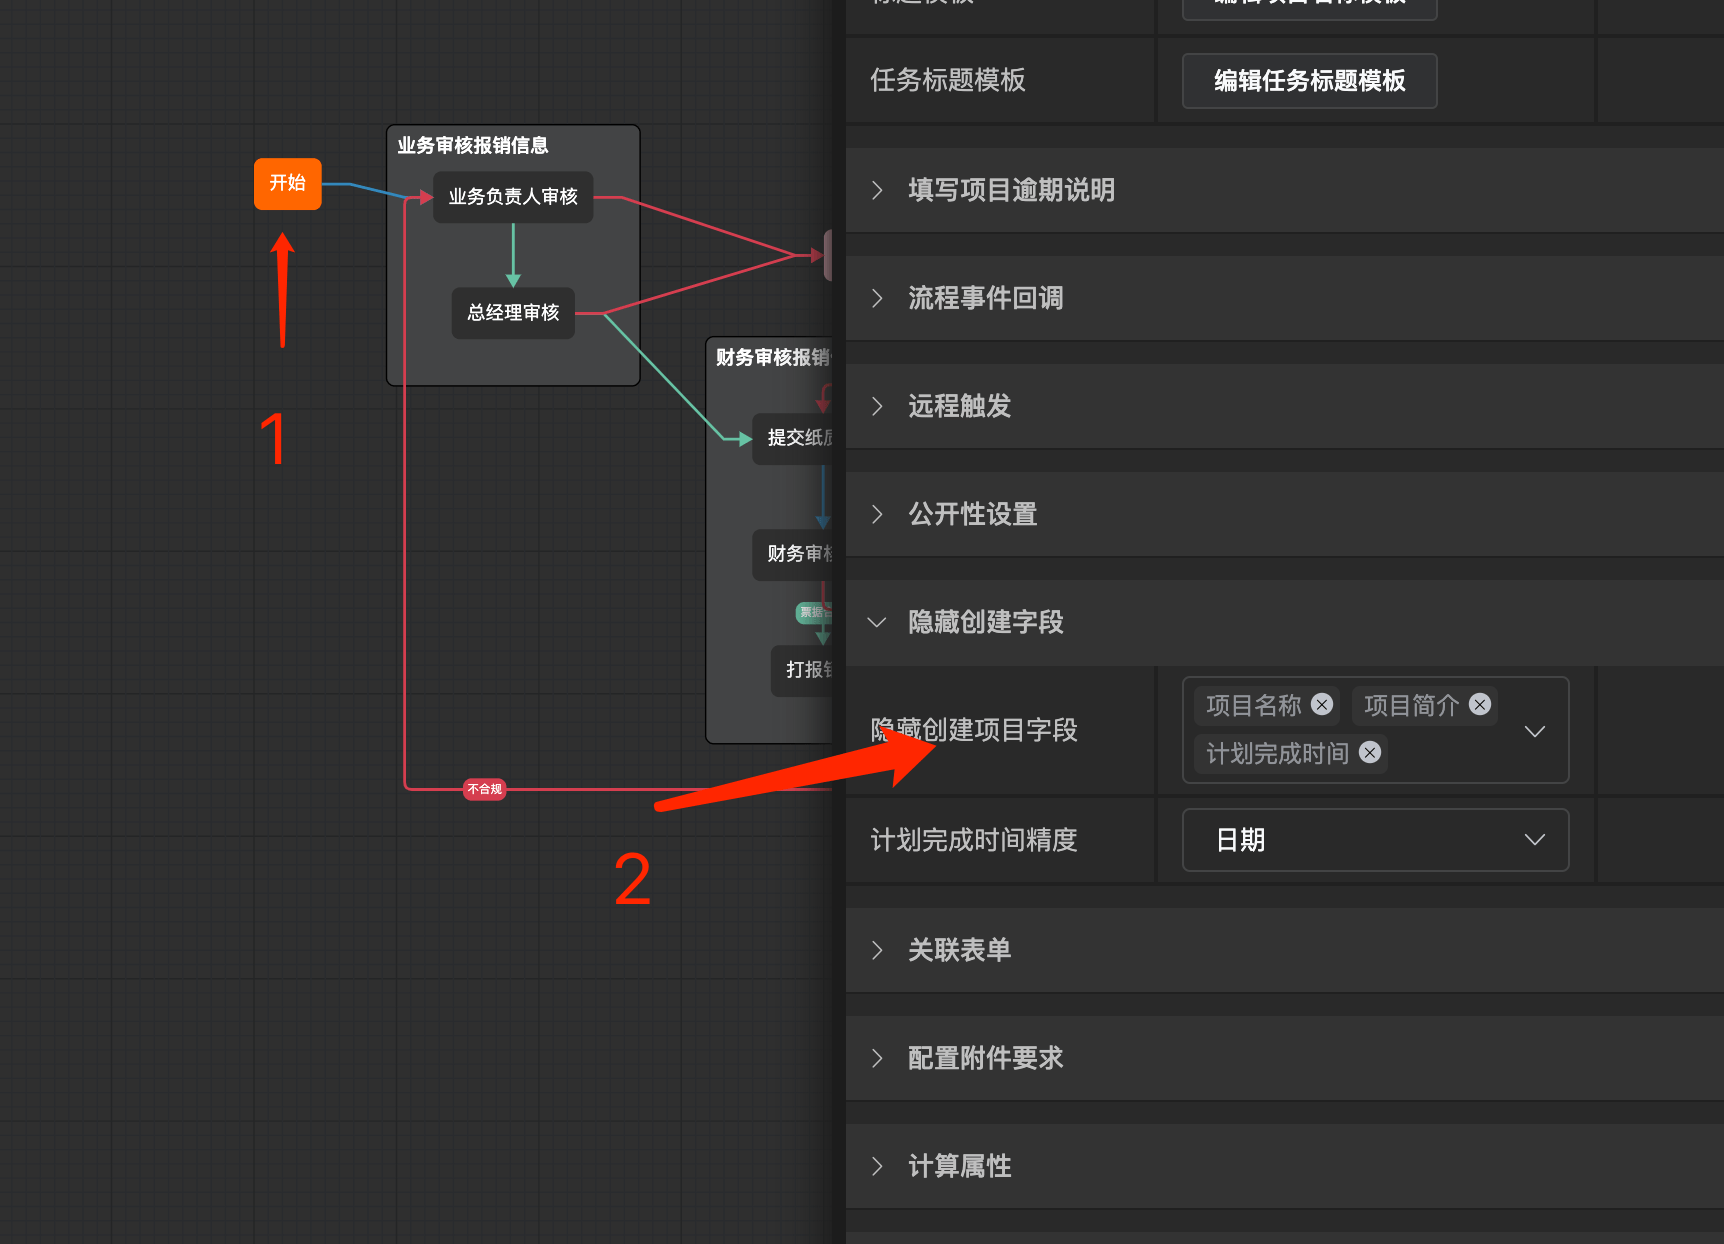1724x1244 pixels.
Task: Open 编辑任务标题模板 button
Action: (x=1309, y=81)
